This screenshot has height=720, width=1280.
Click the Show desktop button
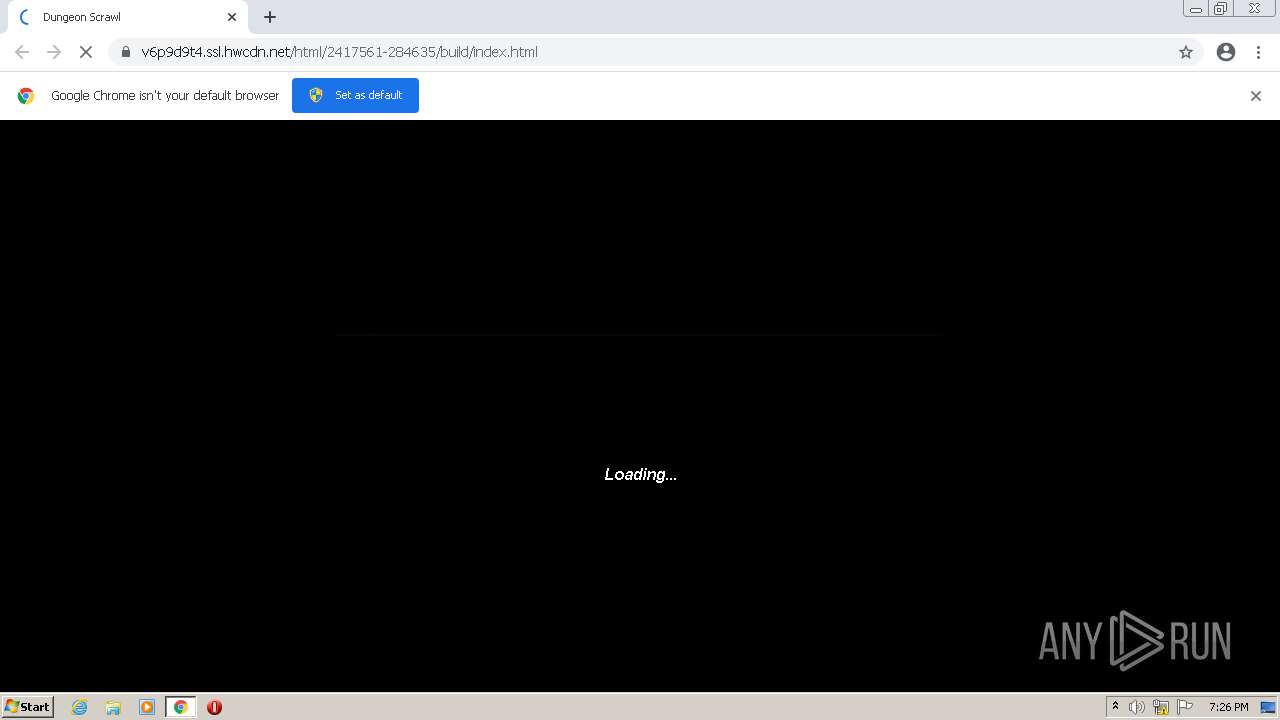pyautogui.click(x=1269, y=707)
